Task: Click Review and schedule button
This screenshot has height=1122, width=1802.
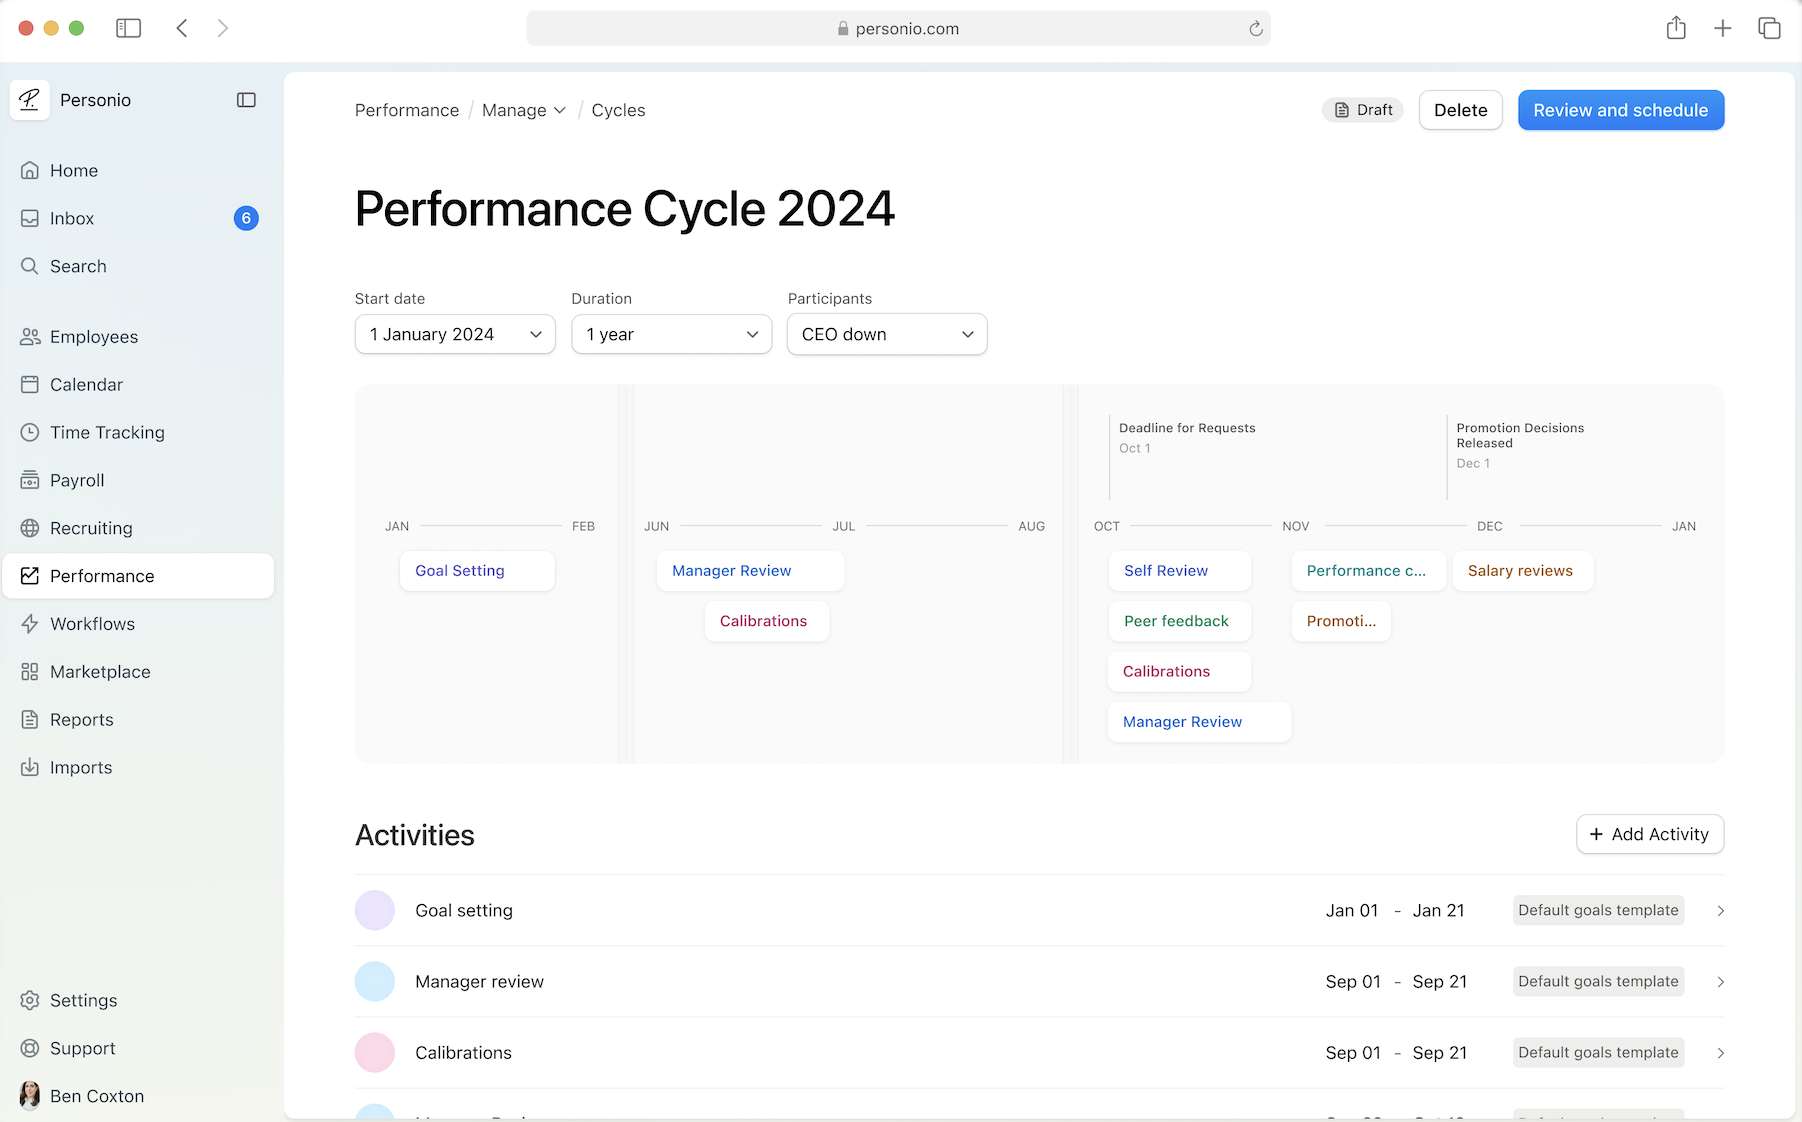Action: 1620,110
